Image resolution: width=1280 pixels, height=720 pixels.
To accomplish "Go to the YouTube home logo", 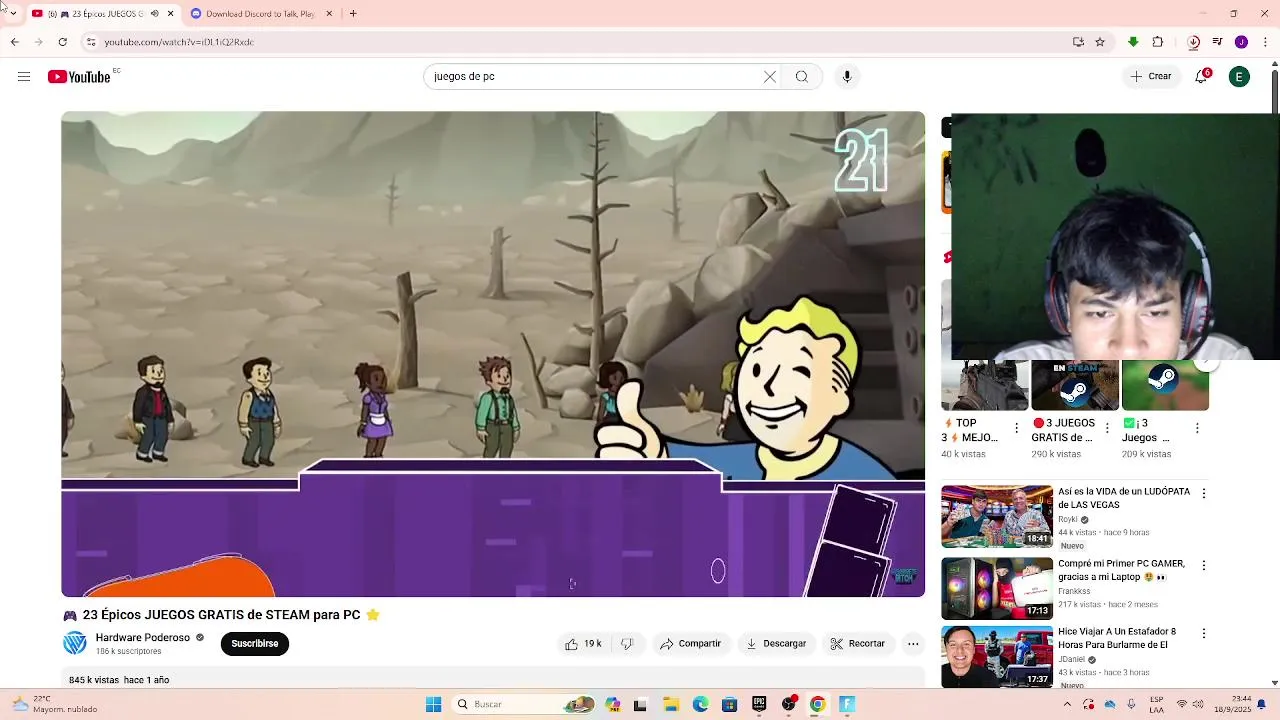I will click(79, 77).
